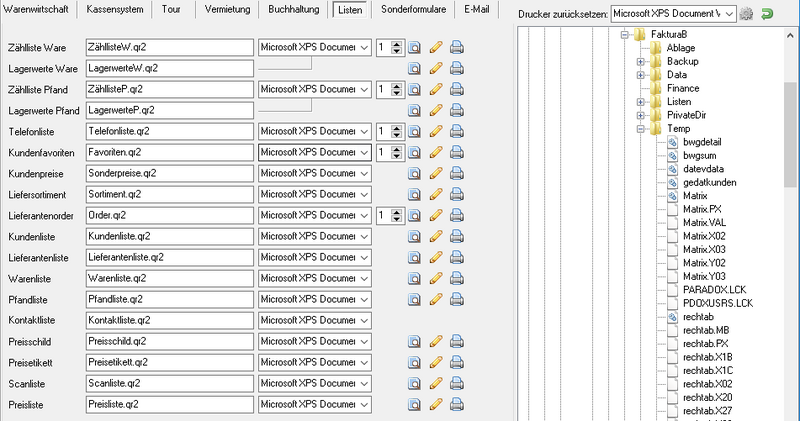Print the Preisschild report
The width and height of the screenshot is (800, 421).
tap(456, 341)
